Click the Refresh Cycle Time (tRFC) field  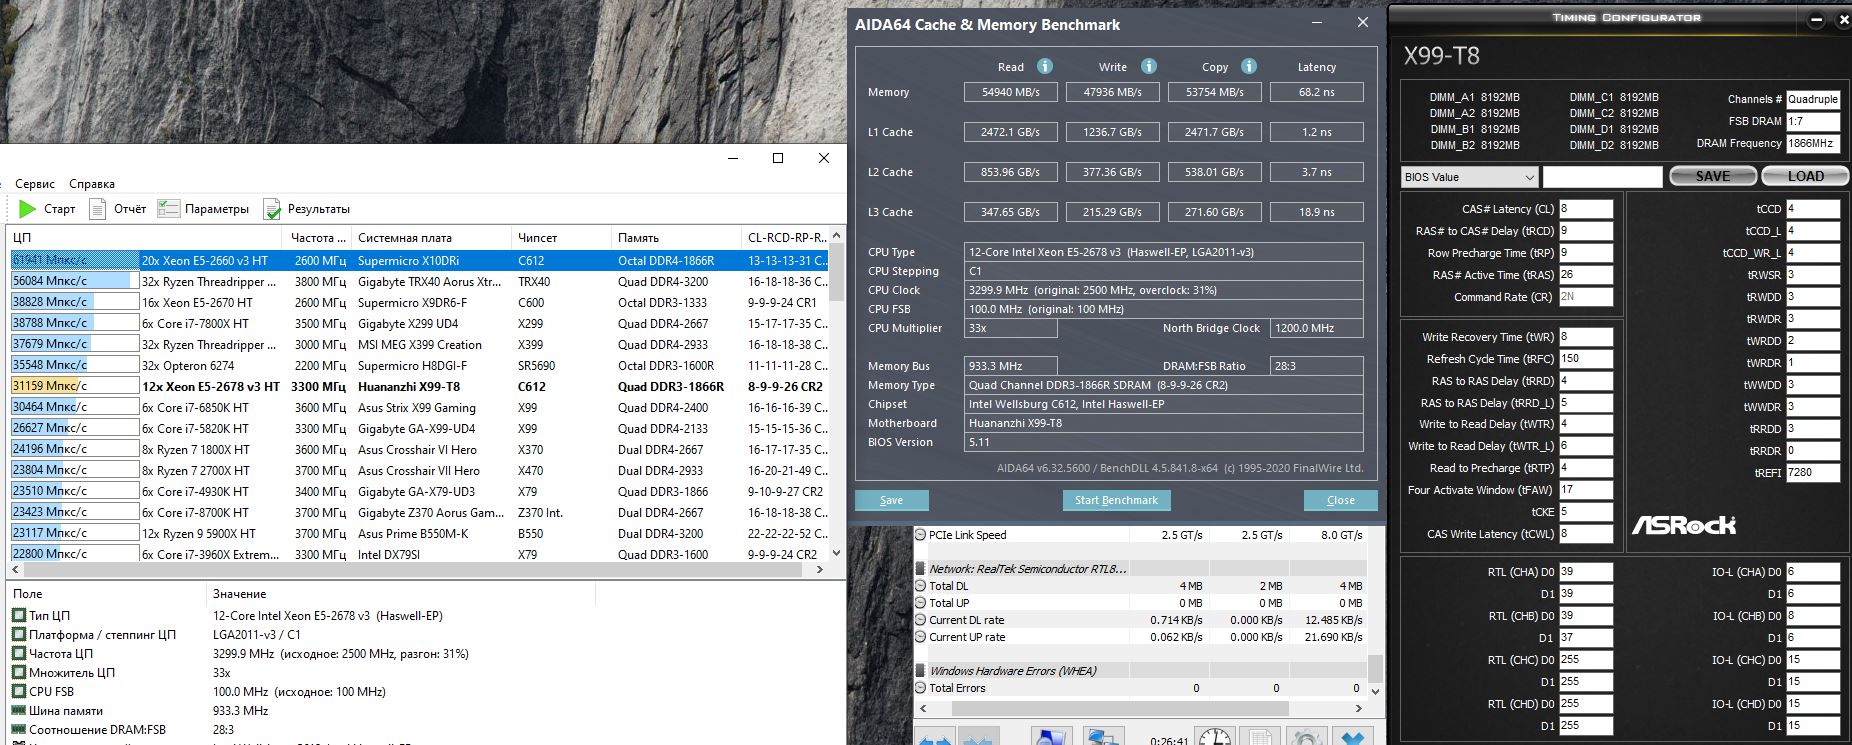(x=1586, y=359)
